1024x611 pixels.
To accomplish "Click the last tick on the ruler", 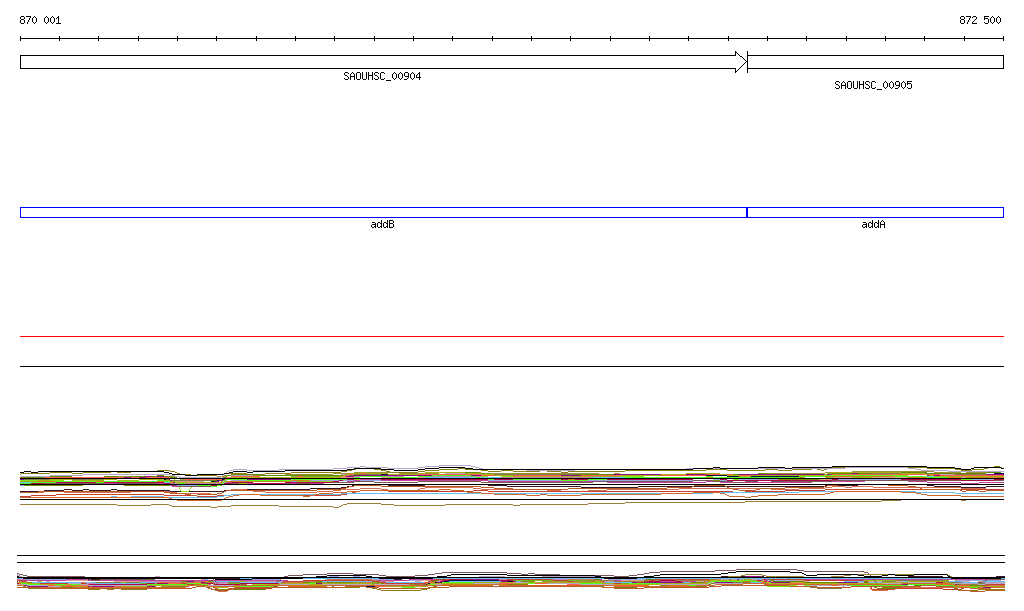I will (1003, 39).
